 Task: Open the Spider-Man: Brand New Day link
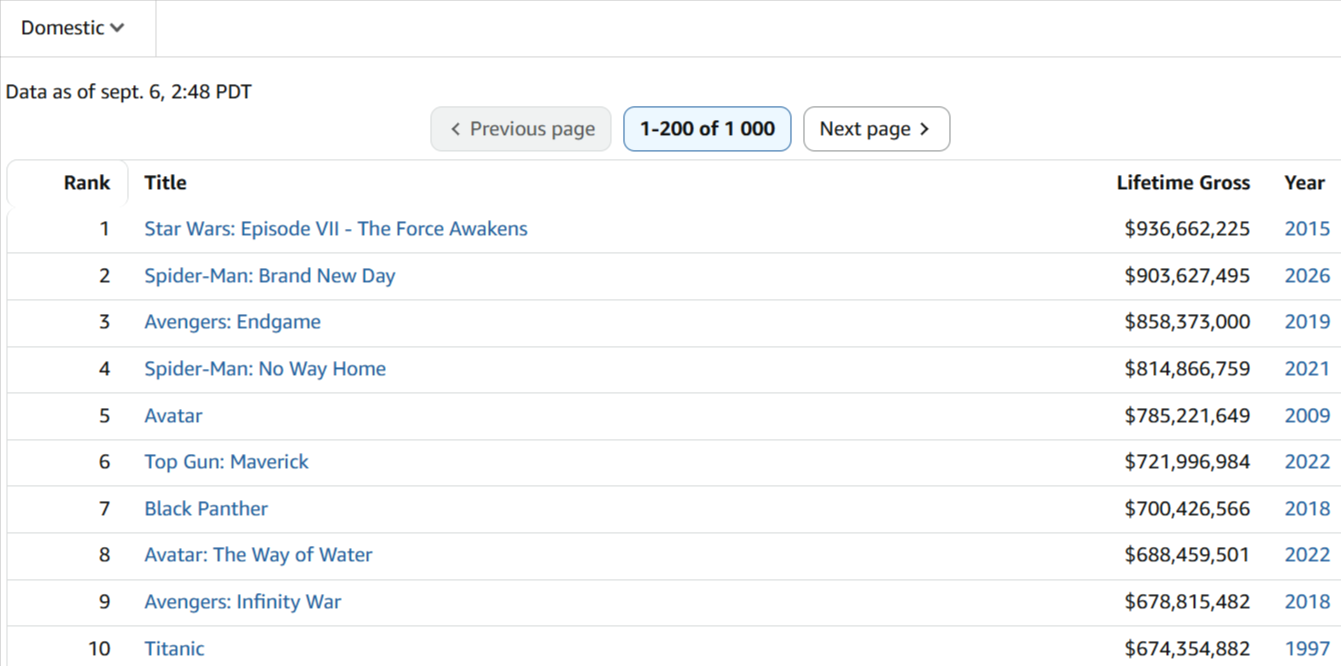pyautogui.click(x=270, y=276)
